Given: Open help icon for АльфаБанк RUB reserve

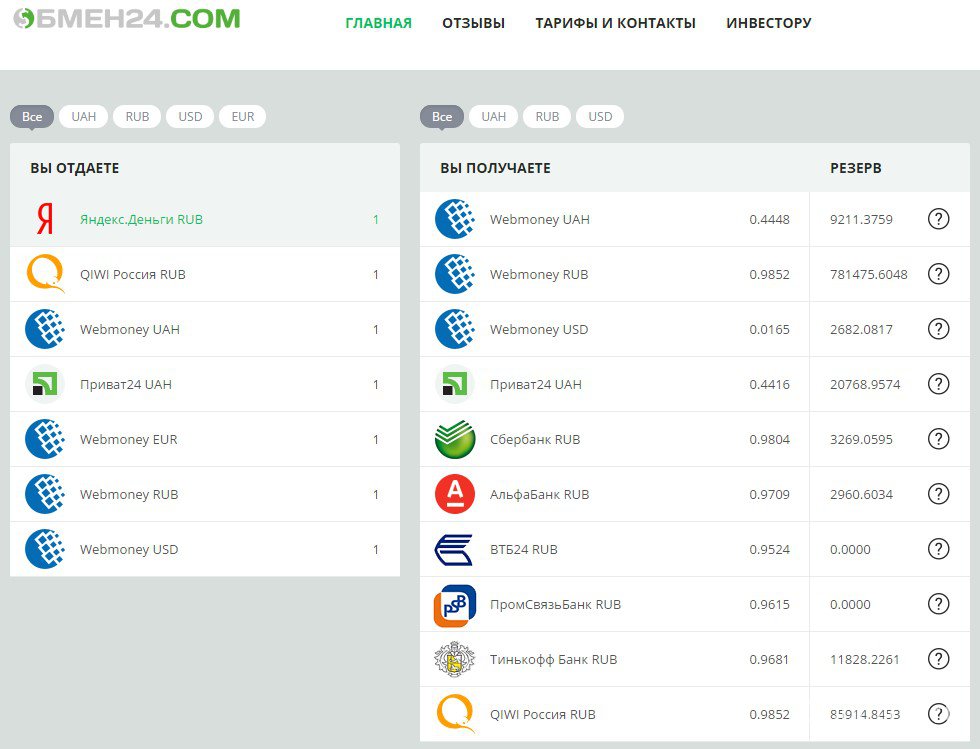Looking at the screenshot, I should tap(938, 494).
